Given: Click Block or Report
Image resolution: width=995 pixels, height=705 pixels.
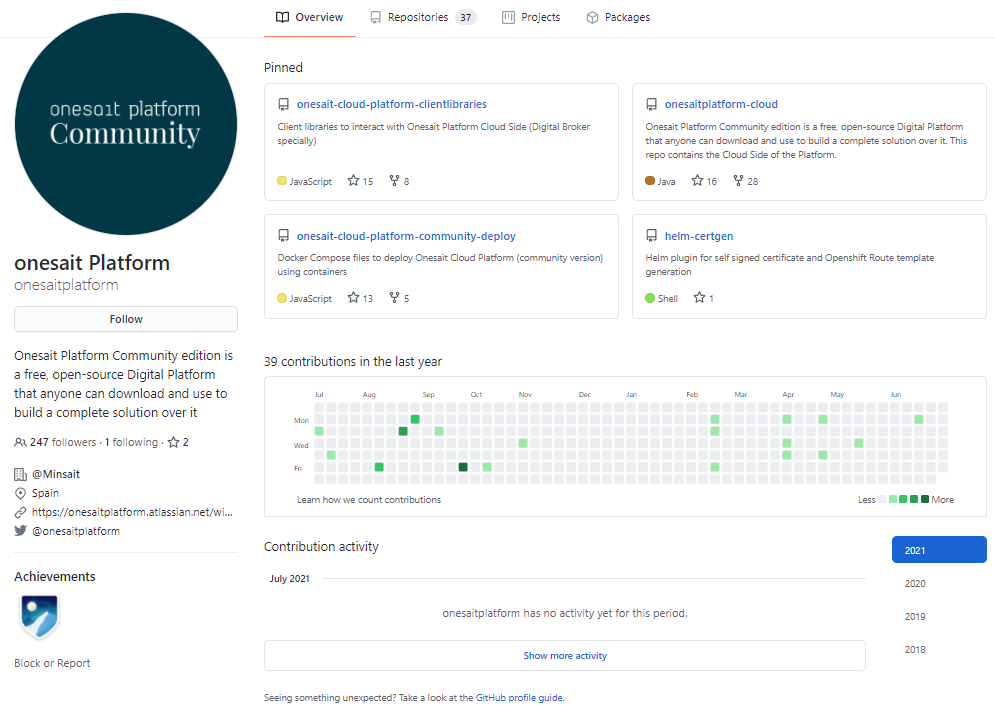Looking at the screenshot, I should 52,663.
